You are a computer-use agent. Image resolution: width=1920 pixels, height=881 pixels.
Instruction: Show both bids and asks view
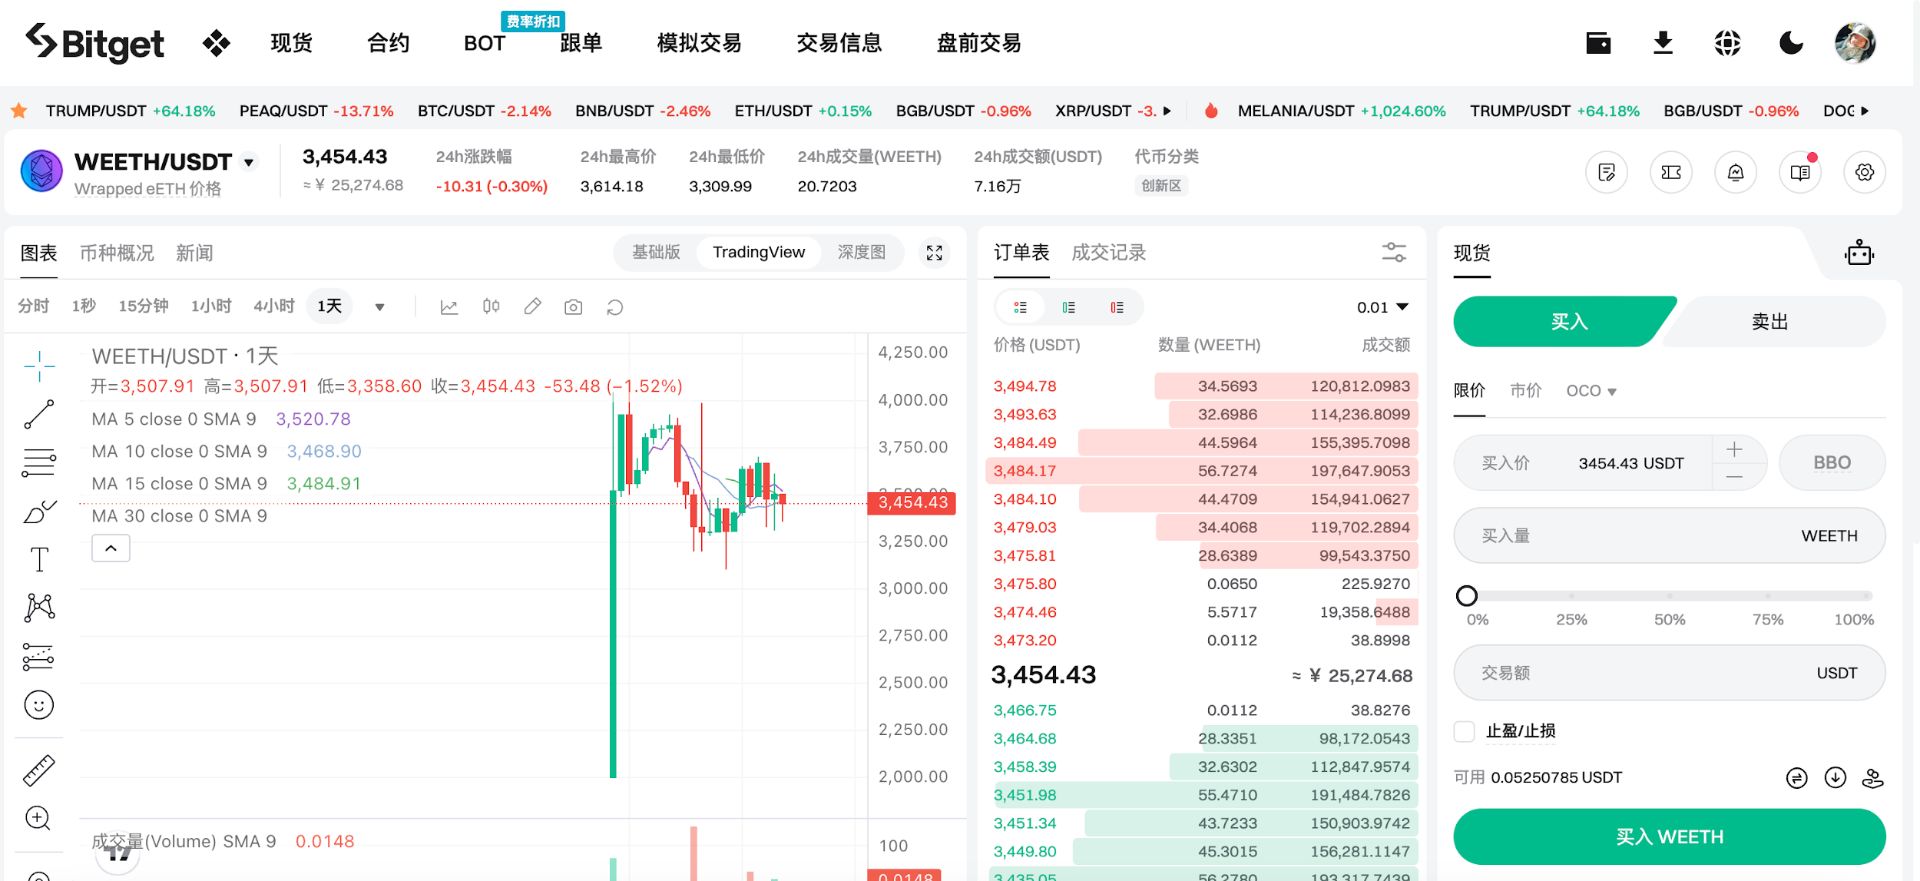[1020, 307]
